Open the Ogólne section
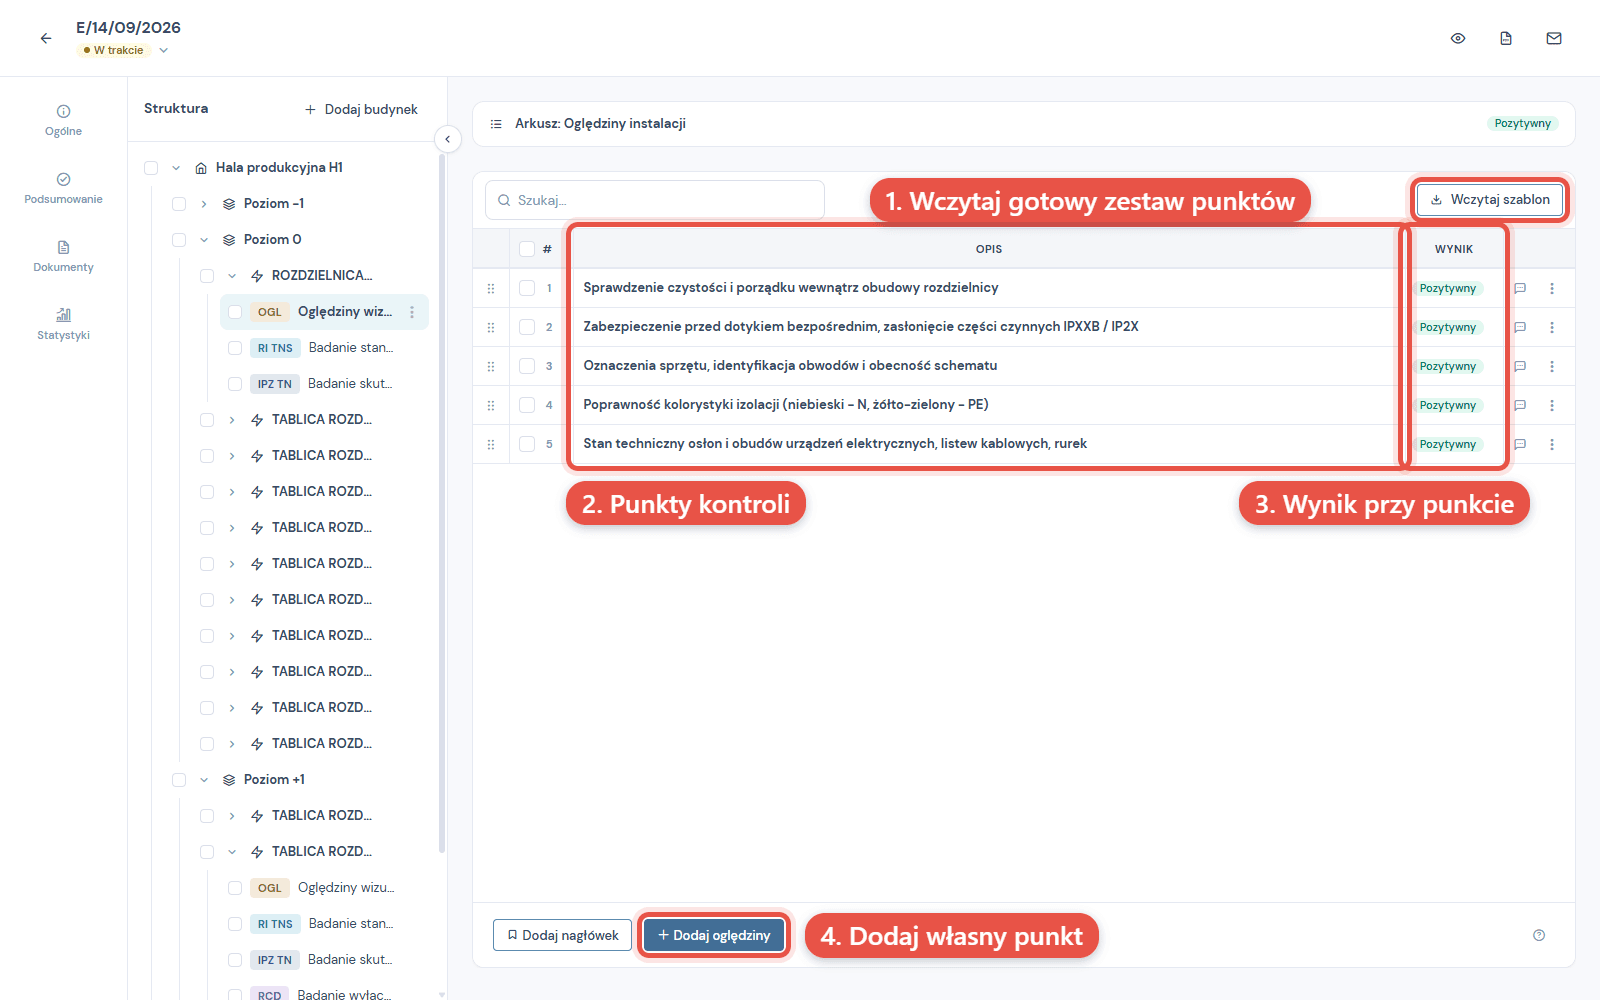1600x1000 pixels. click(63, 120)
